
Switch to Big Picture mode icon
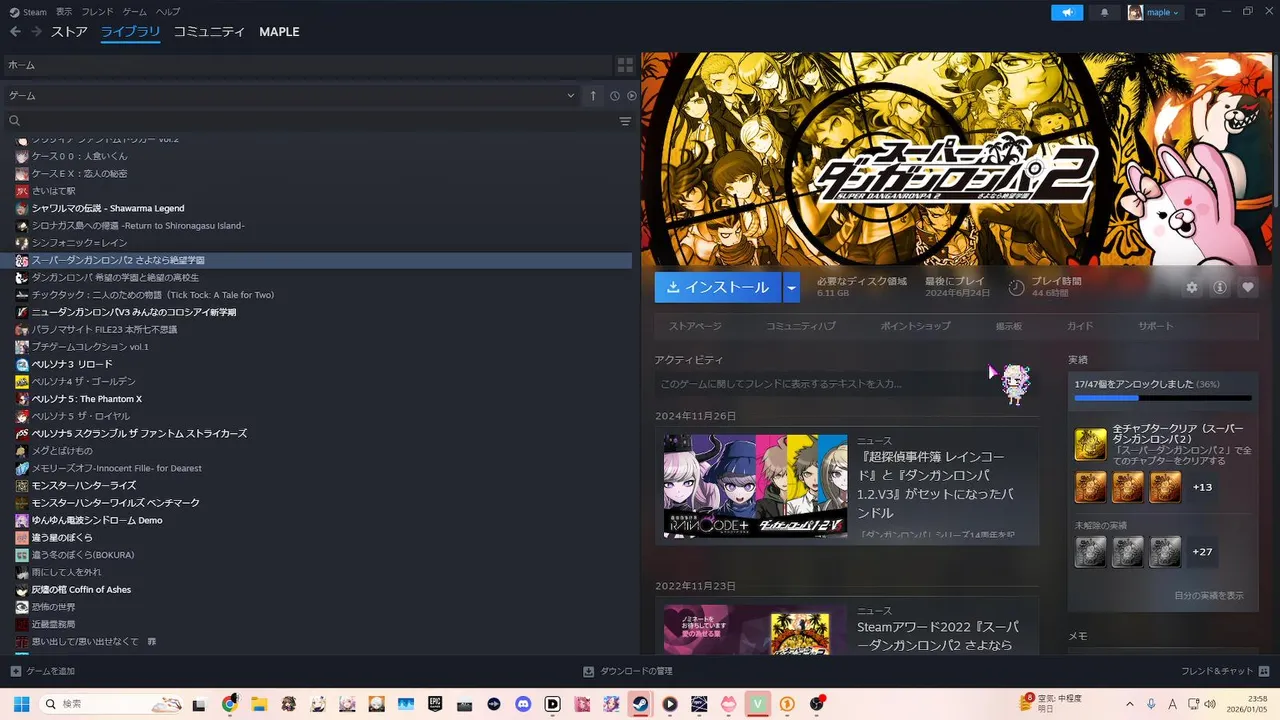[x=1201, y=12]
